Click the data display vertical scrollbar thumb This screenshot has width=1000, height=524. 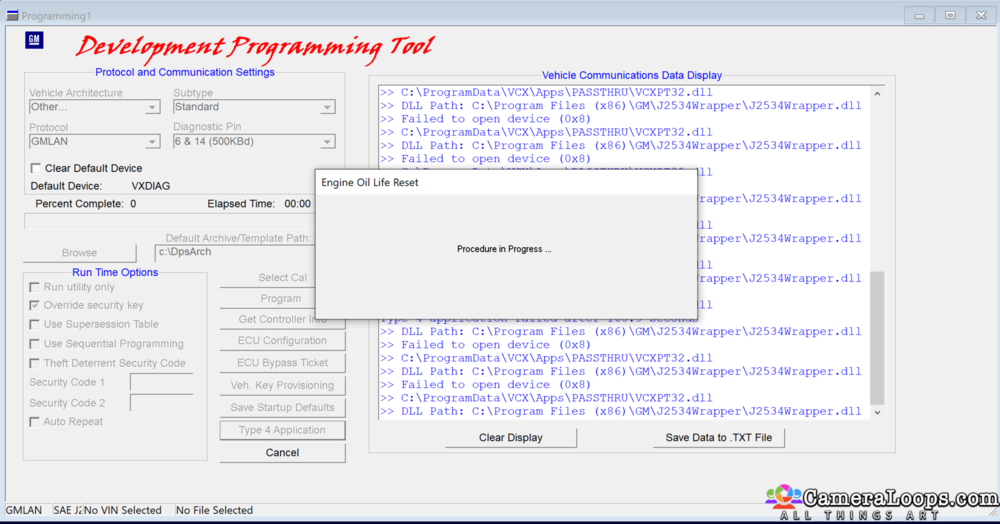pyautogui.click(x=878, y=338)
